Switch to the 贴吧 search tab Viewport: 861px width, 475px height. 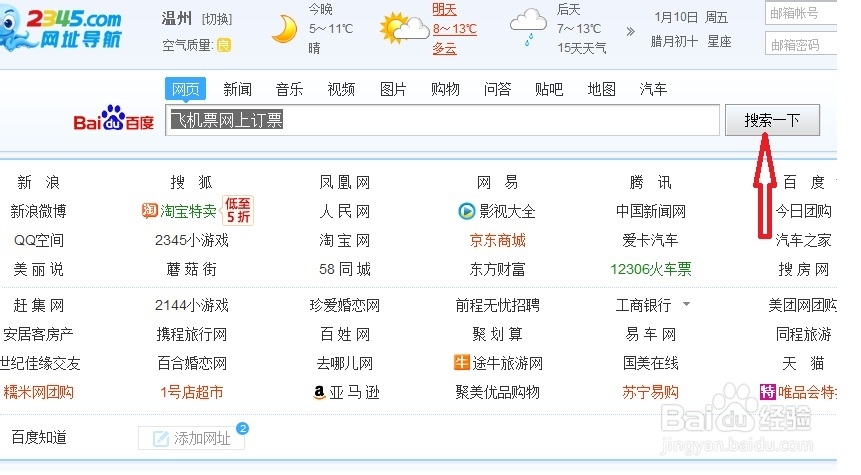549,89
